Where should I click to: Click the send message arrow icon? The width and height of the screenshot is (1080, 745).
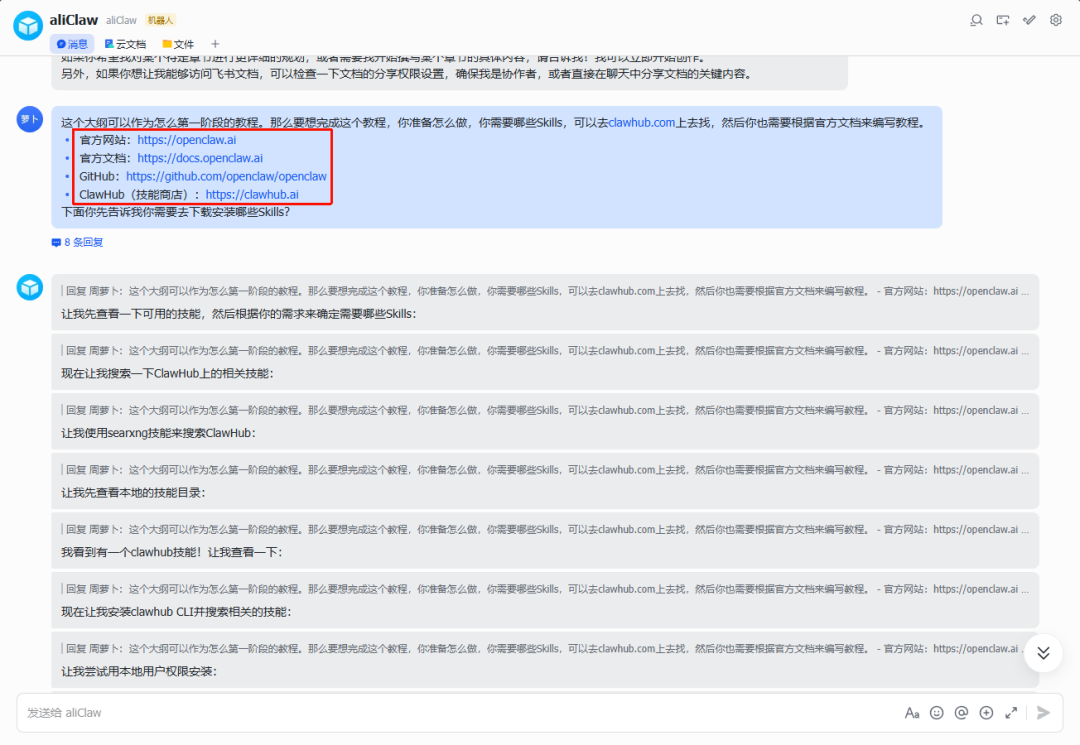[1043, 713]
